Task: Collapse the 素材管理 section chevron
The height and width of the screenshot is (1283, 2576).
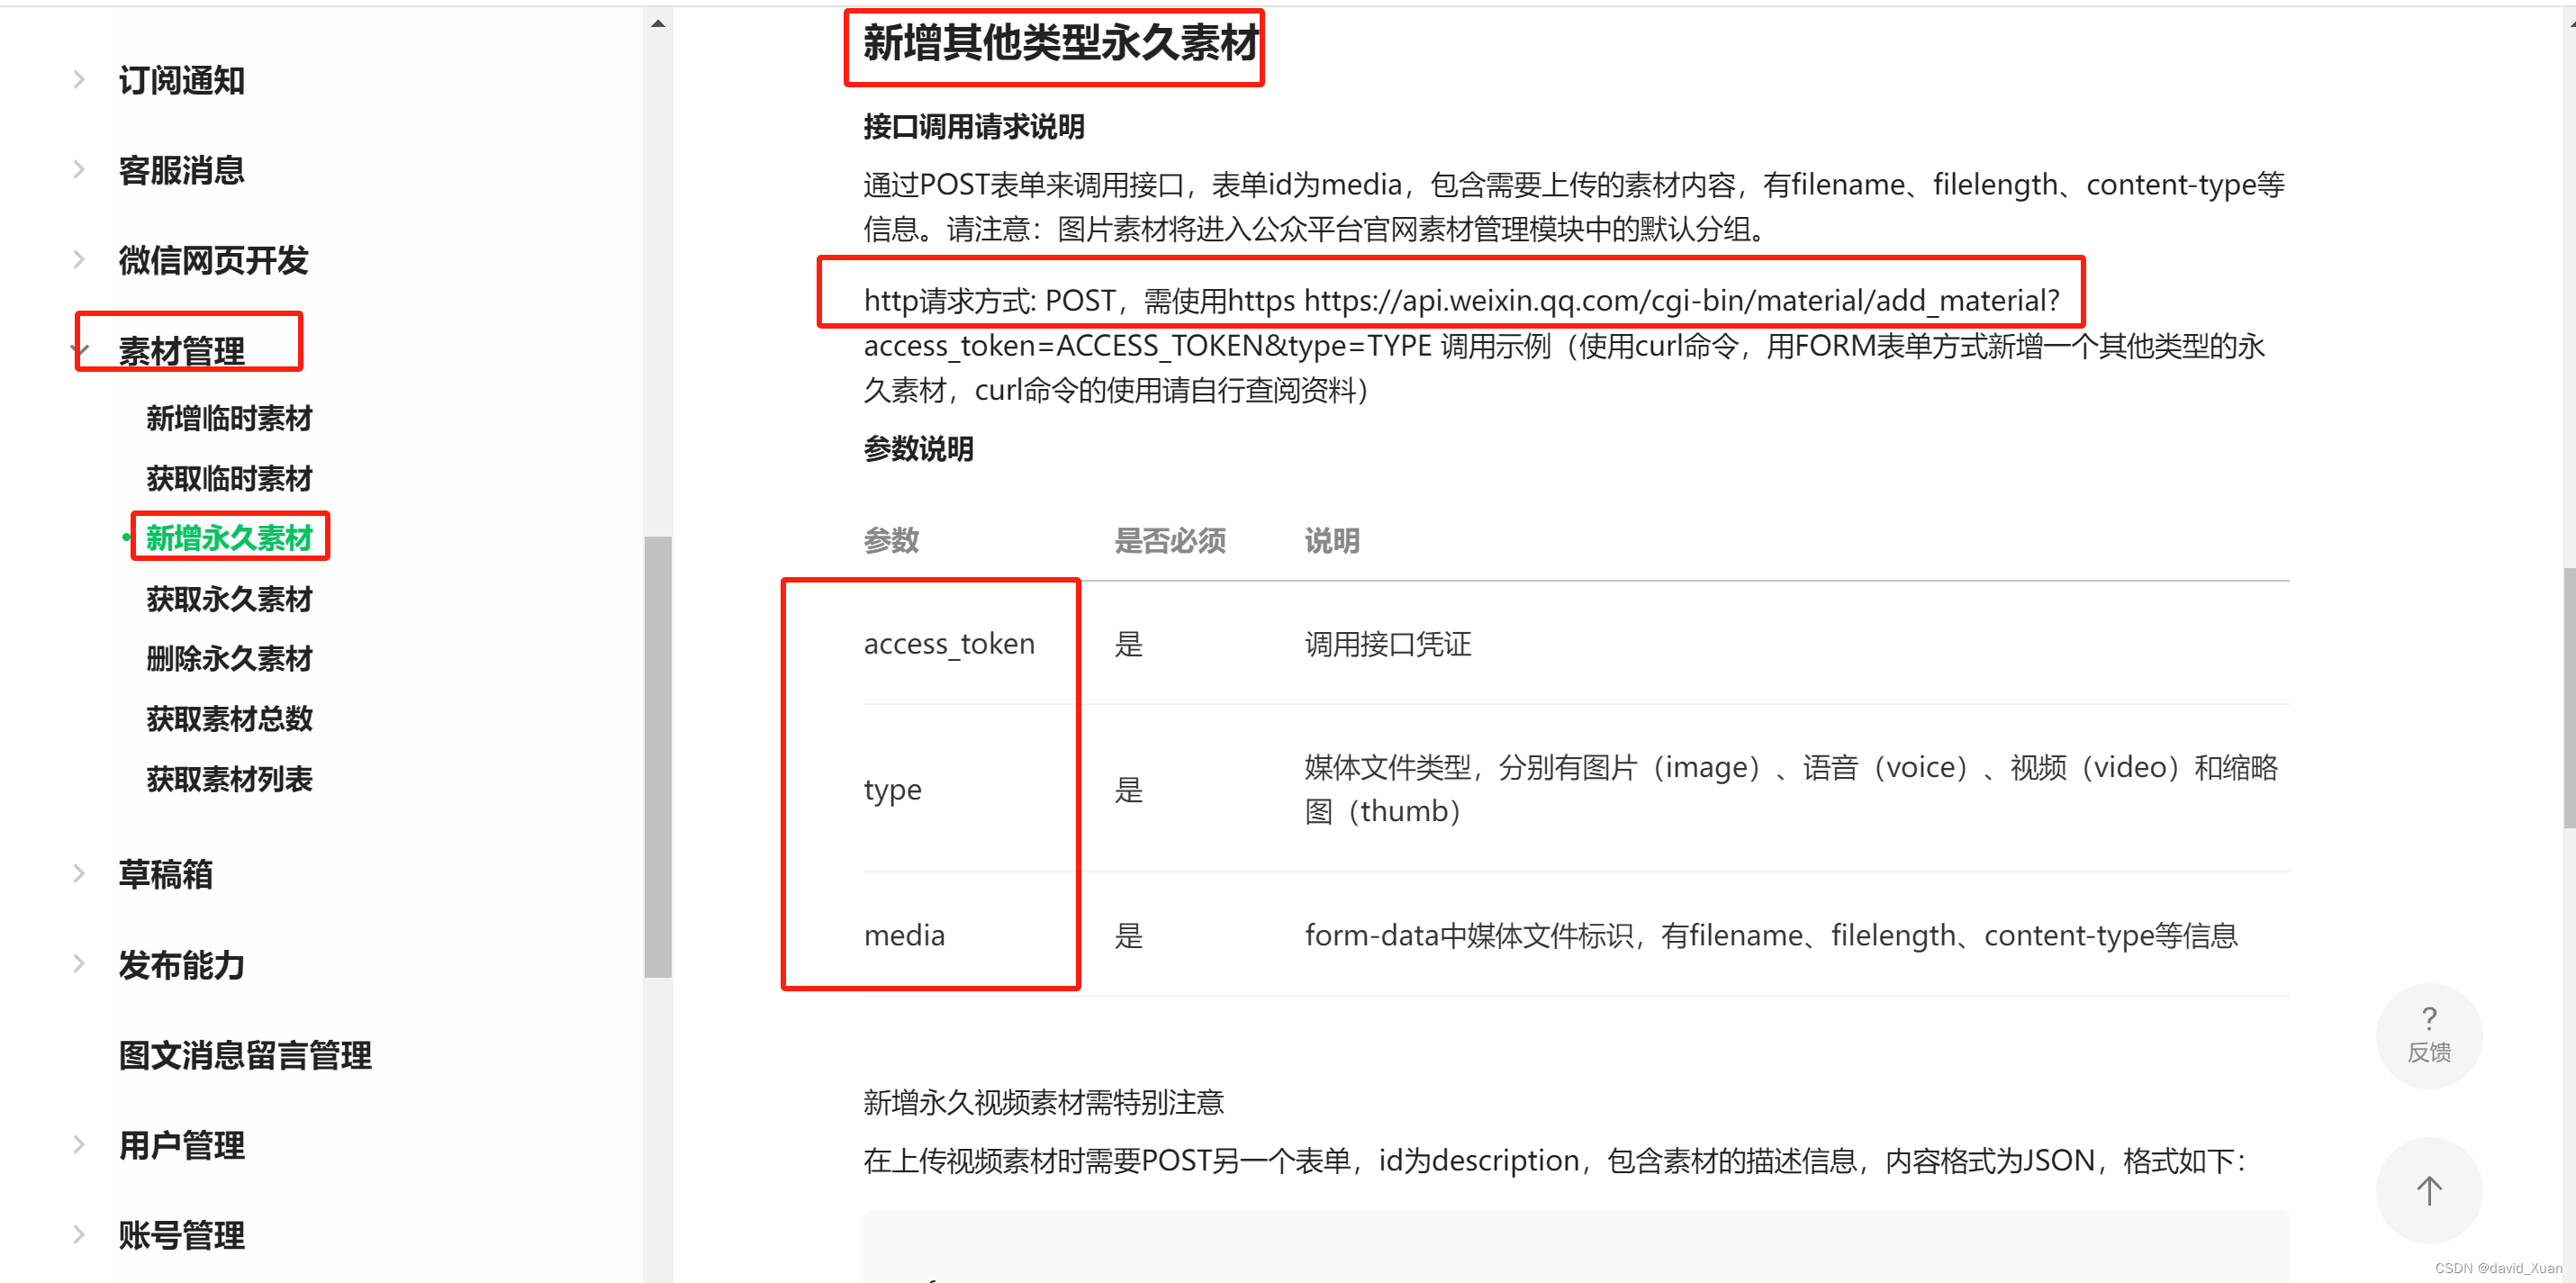Action: (x=80, y=350)
